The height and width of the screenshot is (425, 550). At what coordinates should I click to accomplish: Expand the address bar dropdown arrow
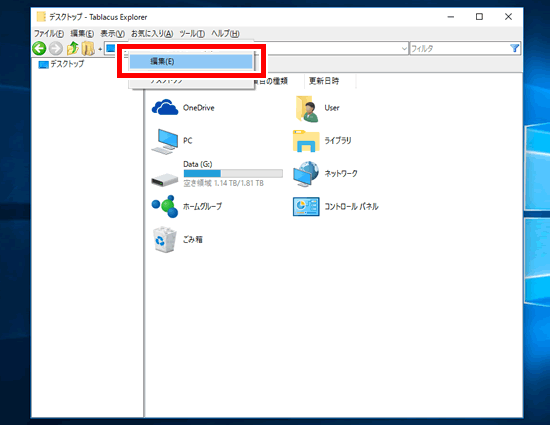404,48
